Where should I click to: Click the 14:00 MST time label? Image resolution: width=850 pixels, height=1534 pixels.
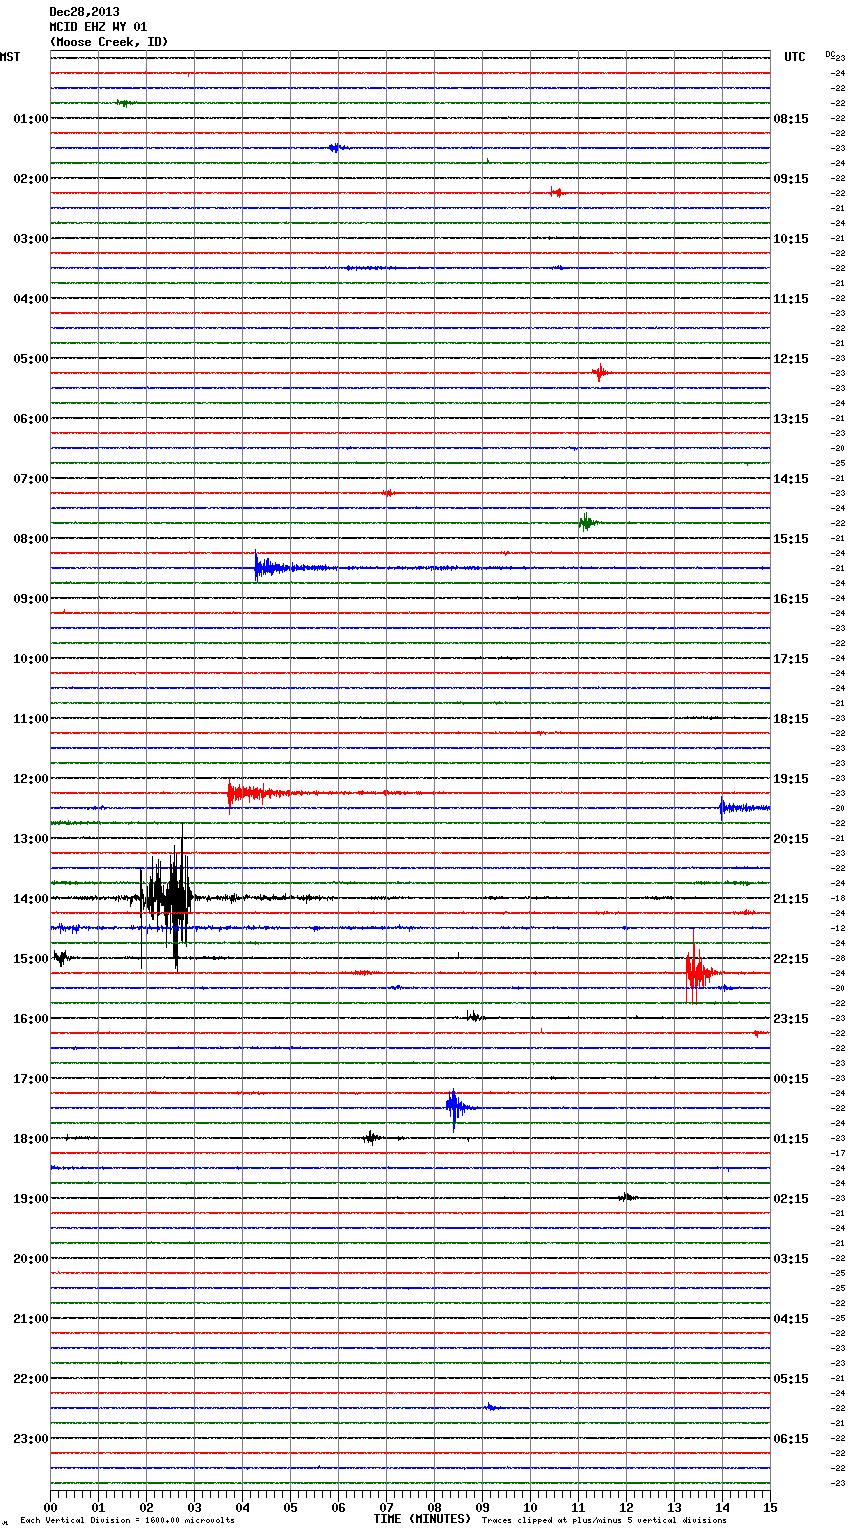pyautogui.click(x=31, y=899)
